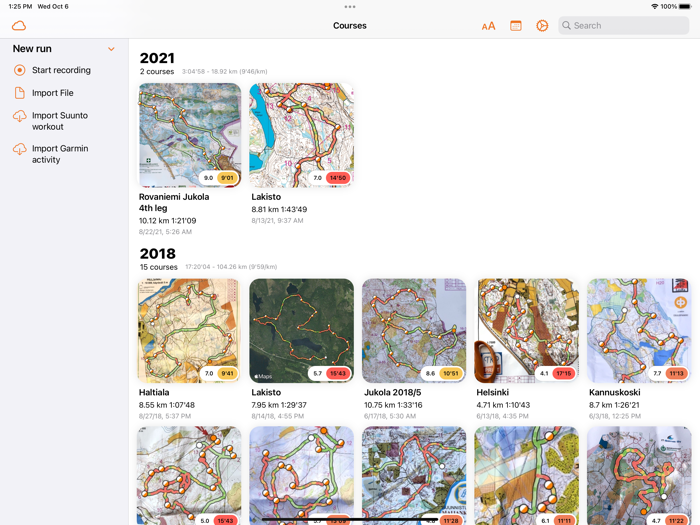Tap the cloud sync icon

coord(19,26)
